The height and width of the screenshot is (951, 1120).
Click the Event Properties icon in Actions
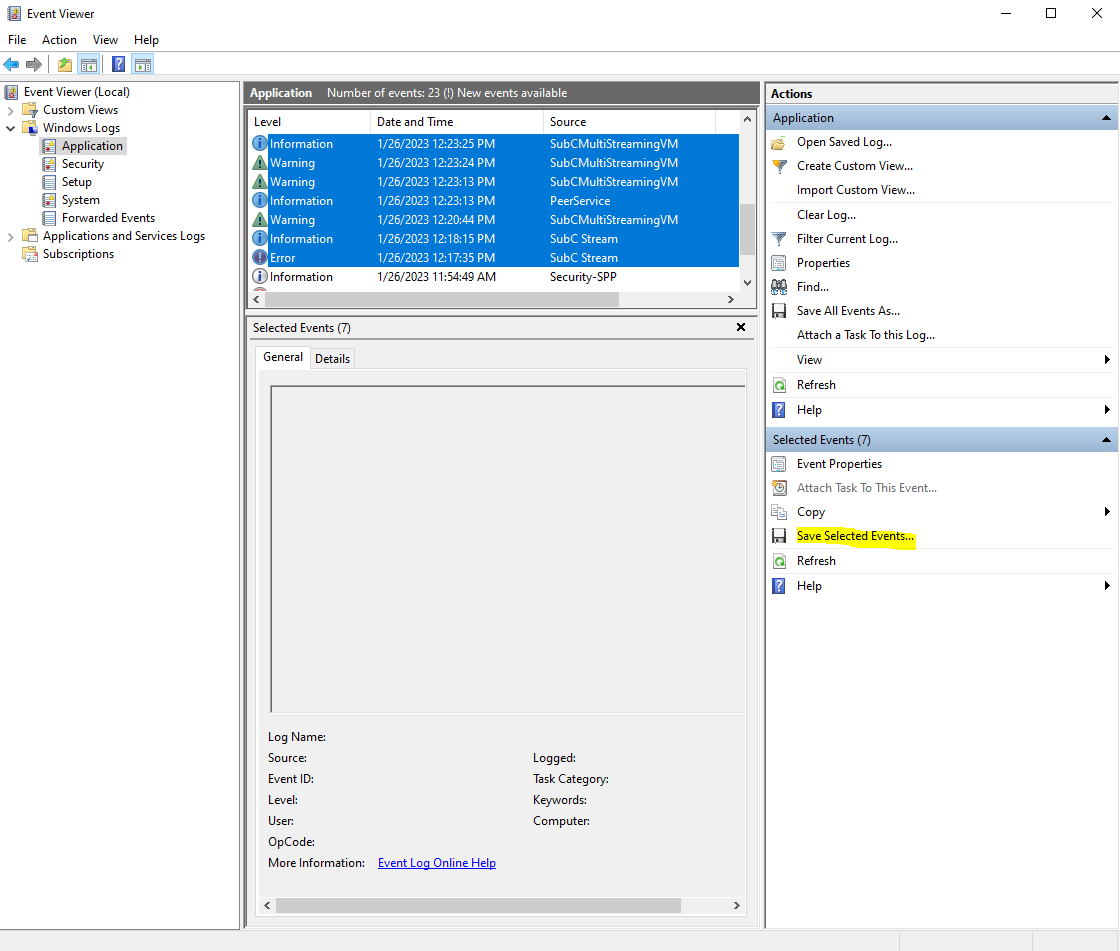(780, 464)
